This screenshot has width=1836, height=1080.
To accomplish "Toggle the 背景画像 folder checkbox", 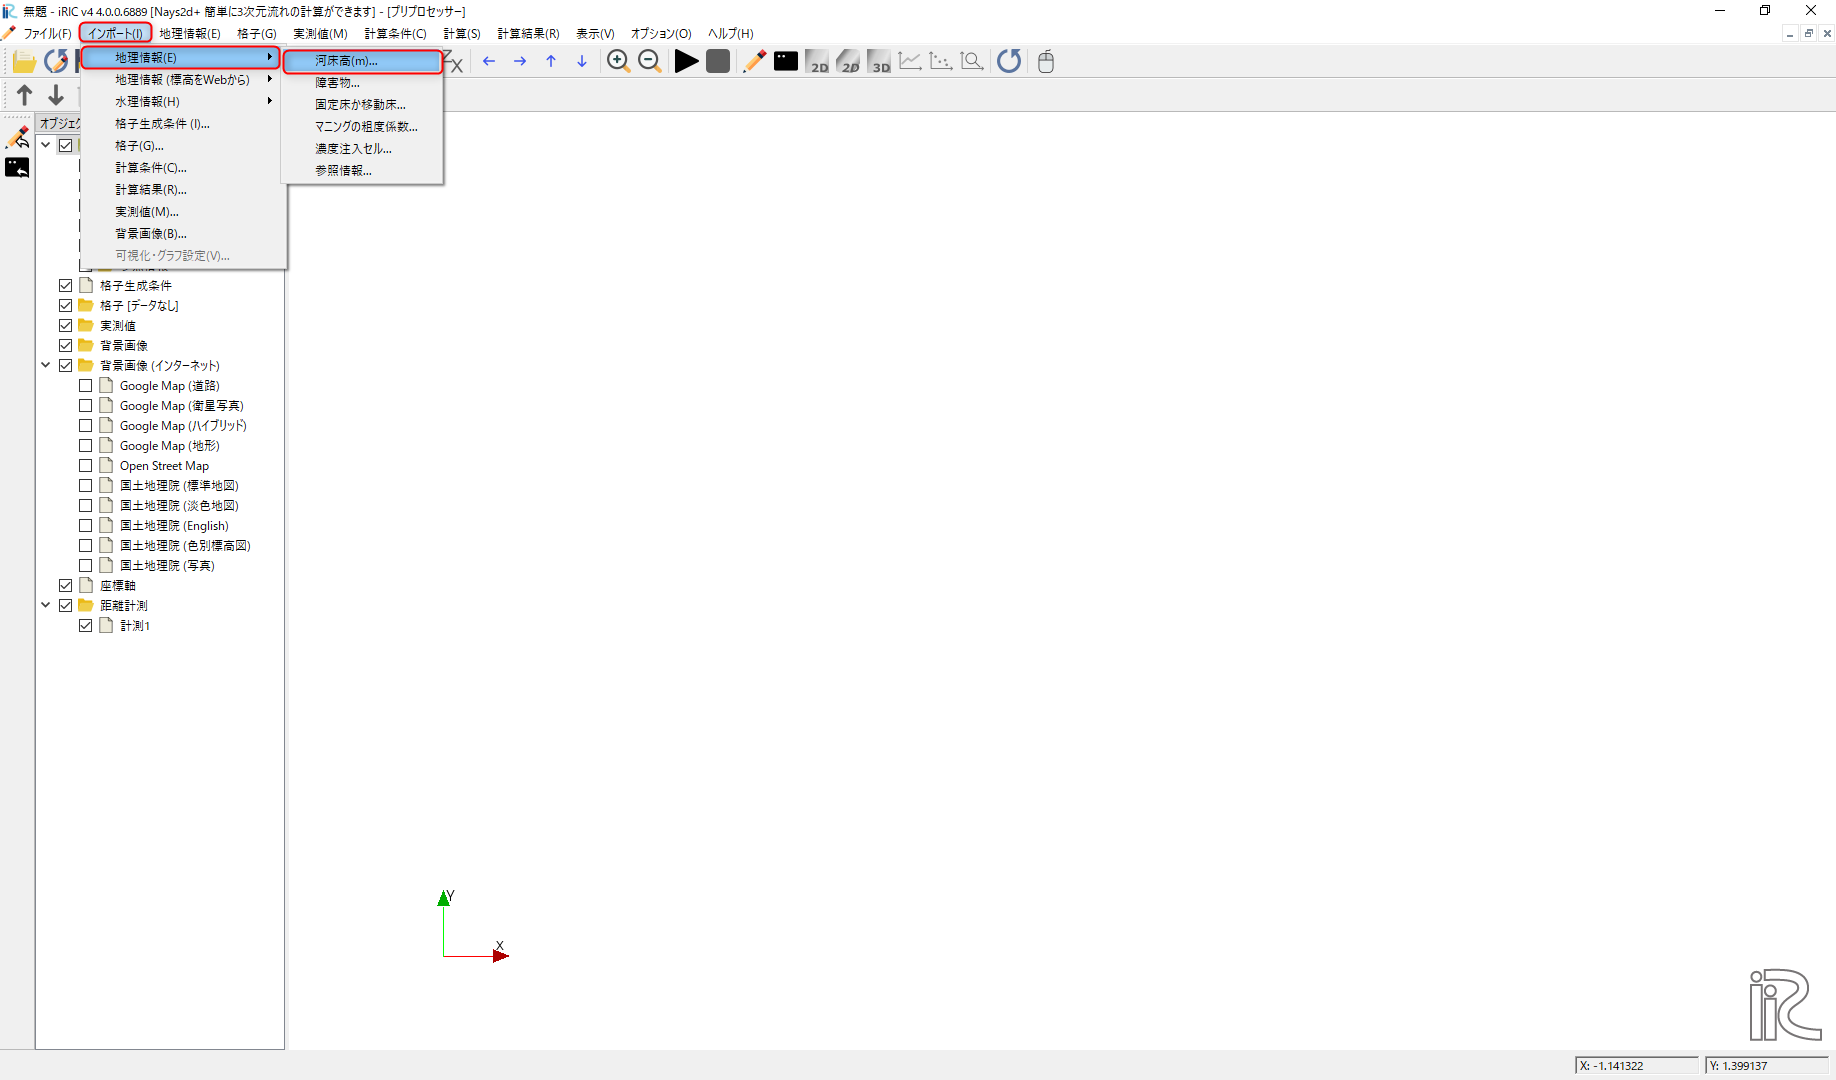I will click(66, 346).
